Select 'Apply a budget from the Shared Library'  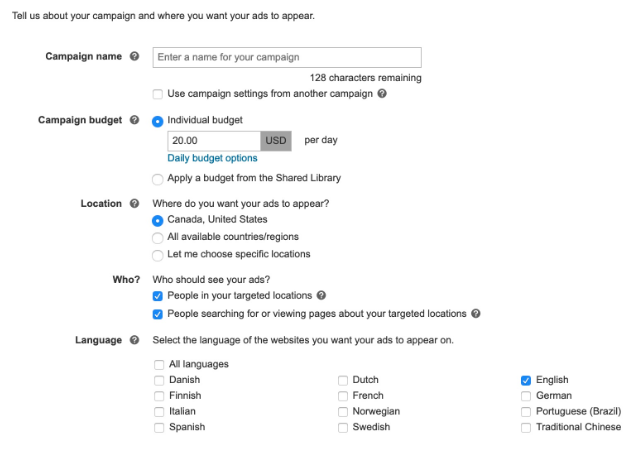(158, 179)
